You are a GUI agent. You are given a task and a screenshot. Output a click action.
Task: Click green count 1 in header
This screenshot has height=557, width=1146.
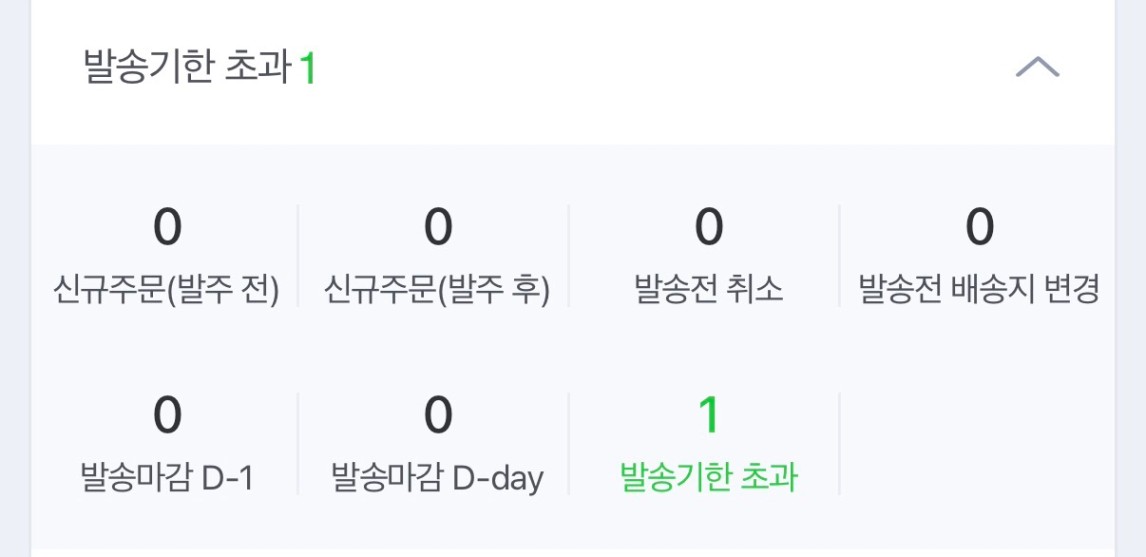(x=308, y=70)
